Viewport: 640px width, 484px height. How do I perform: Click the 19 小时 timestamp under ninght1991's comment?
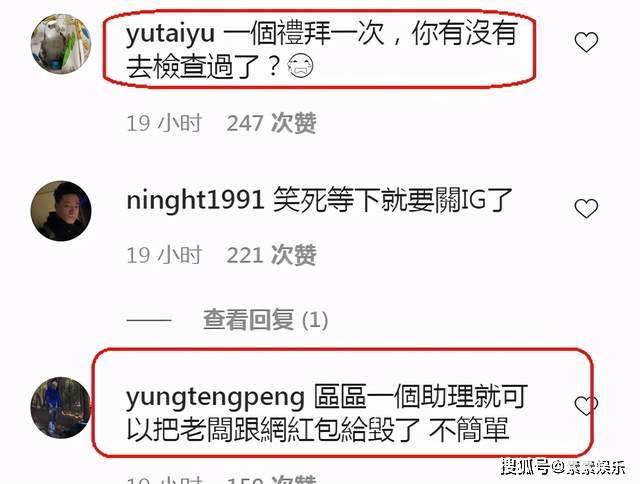point(164,255)
